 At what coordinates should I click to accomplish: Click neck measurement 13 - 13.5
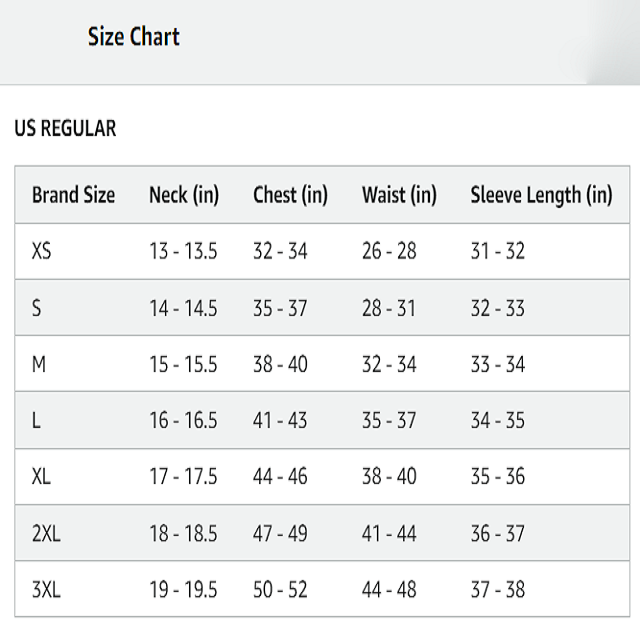point(183,252)
